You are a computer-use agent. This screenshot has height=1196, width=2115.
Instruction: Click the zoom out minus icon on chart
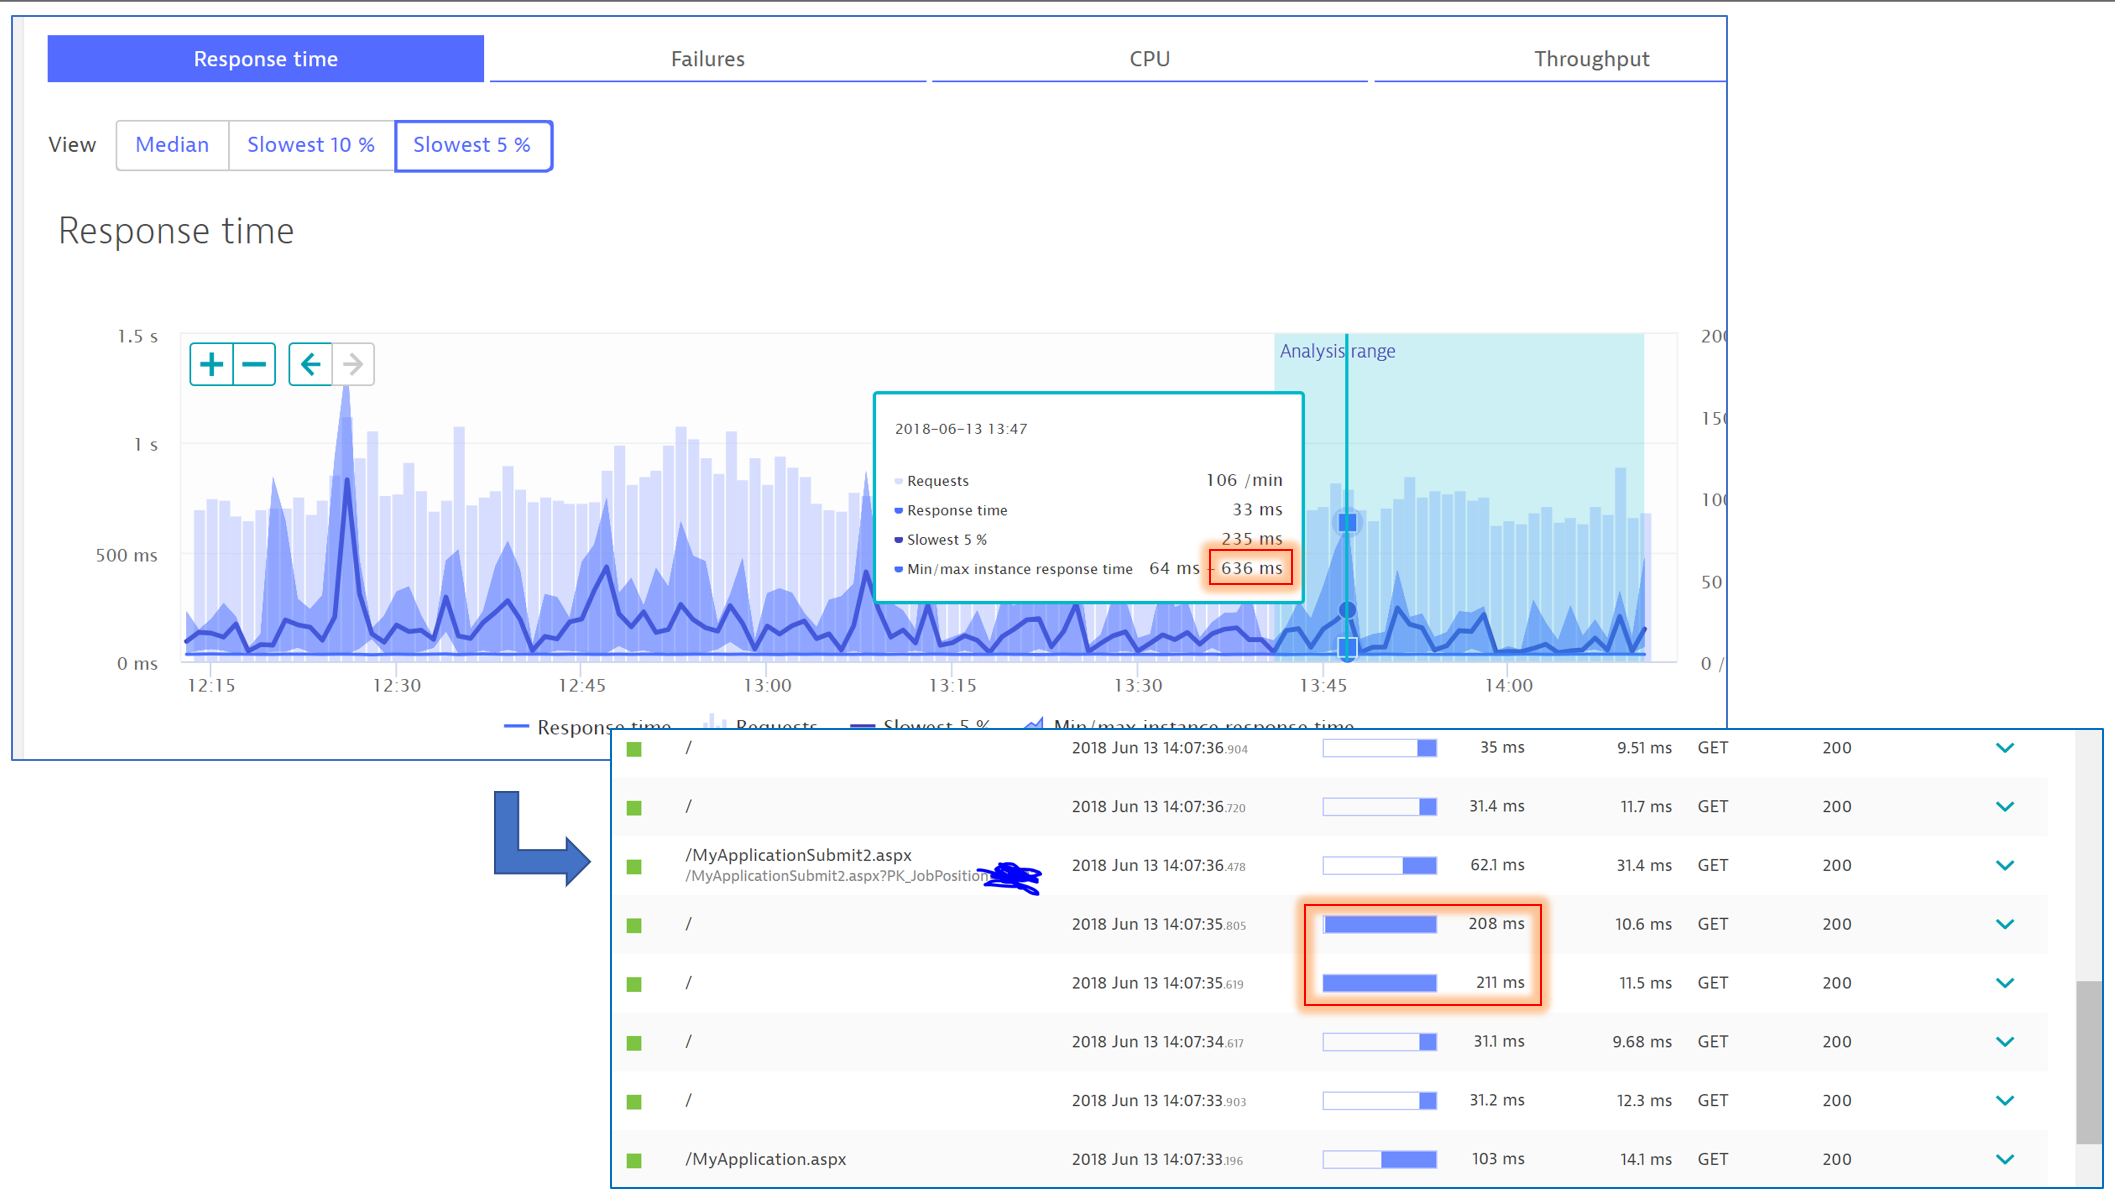(254, 364)
